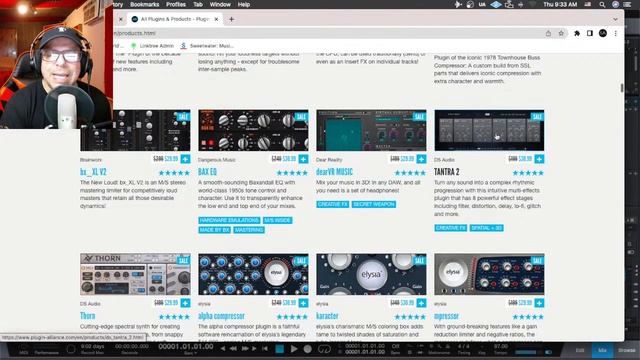The width and height of the screenshot is (640, 360).
Task: Open BAX EQ plugin thumbnail
Action: pyautogui.click(x=253, y=130)
